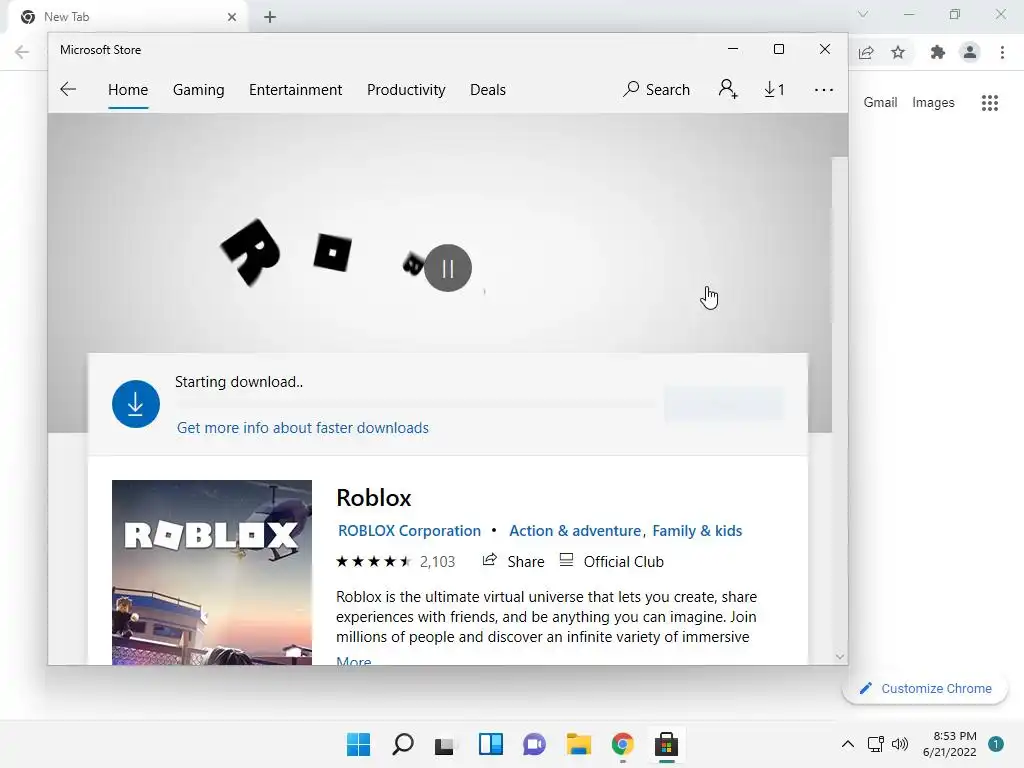Open the Store's three-dot See more menu
1024x768 pixels.
click(x=824, y=89)
